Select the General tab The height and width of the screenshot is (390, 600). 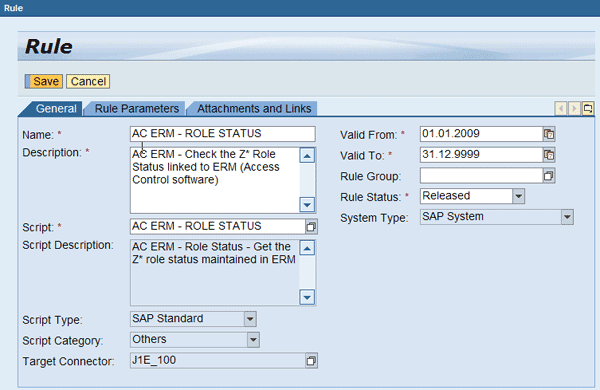point(56,109)
